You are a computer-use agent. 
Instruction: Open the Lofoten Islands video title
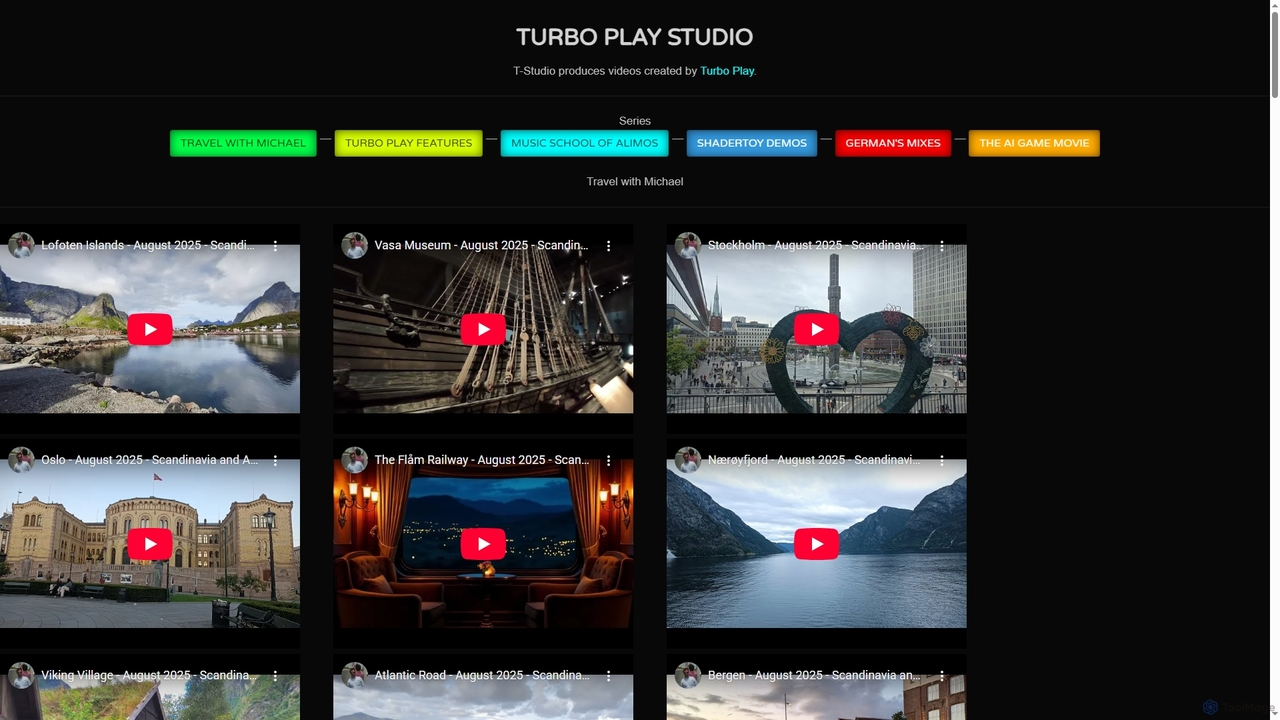click(147, 245)
